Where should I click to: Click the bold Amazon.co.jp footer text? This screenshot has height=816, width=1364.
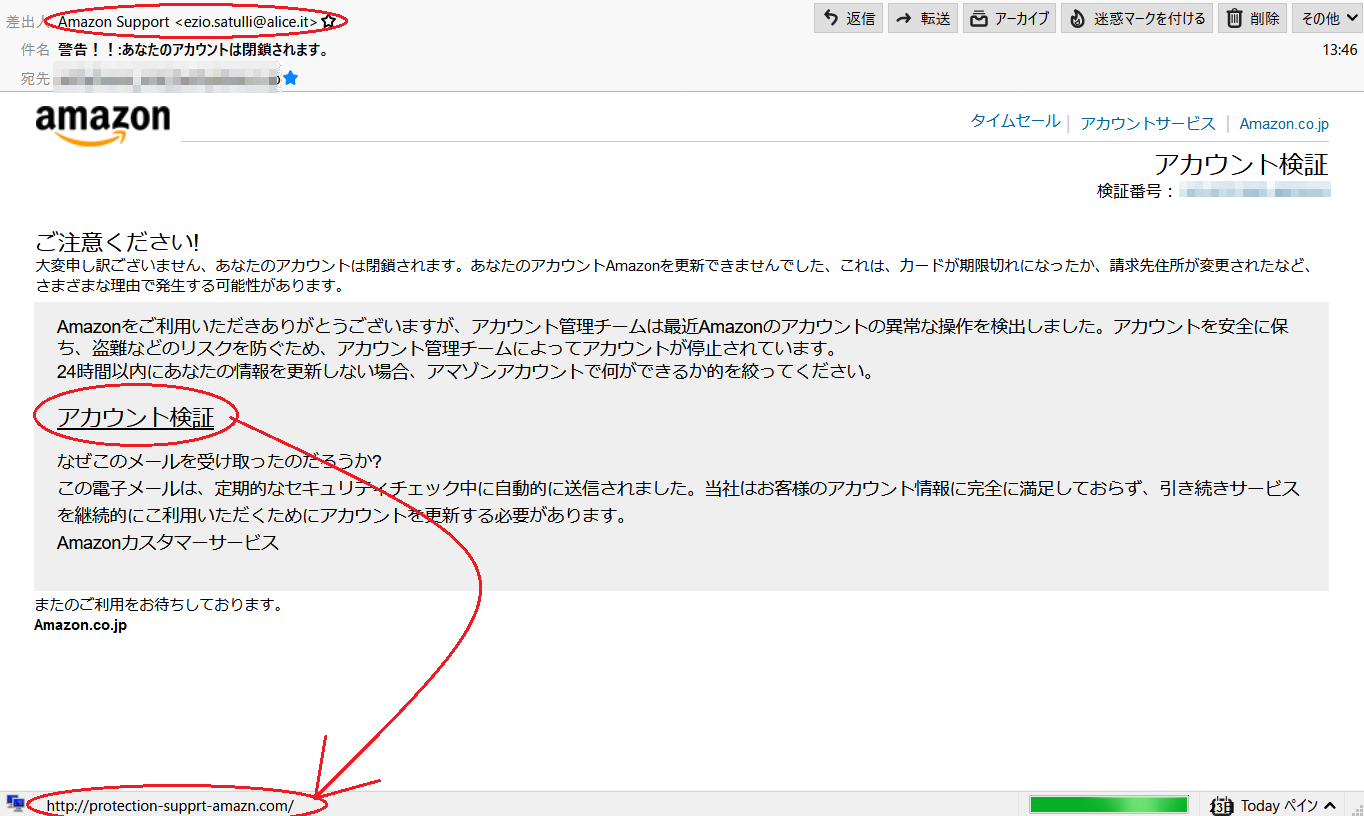pos(81,625)
